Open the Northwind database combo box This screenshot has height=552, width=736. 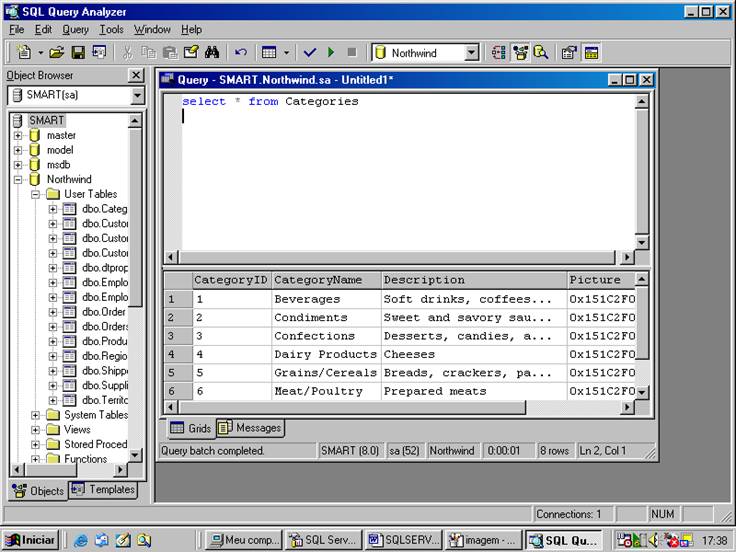472,53
